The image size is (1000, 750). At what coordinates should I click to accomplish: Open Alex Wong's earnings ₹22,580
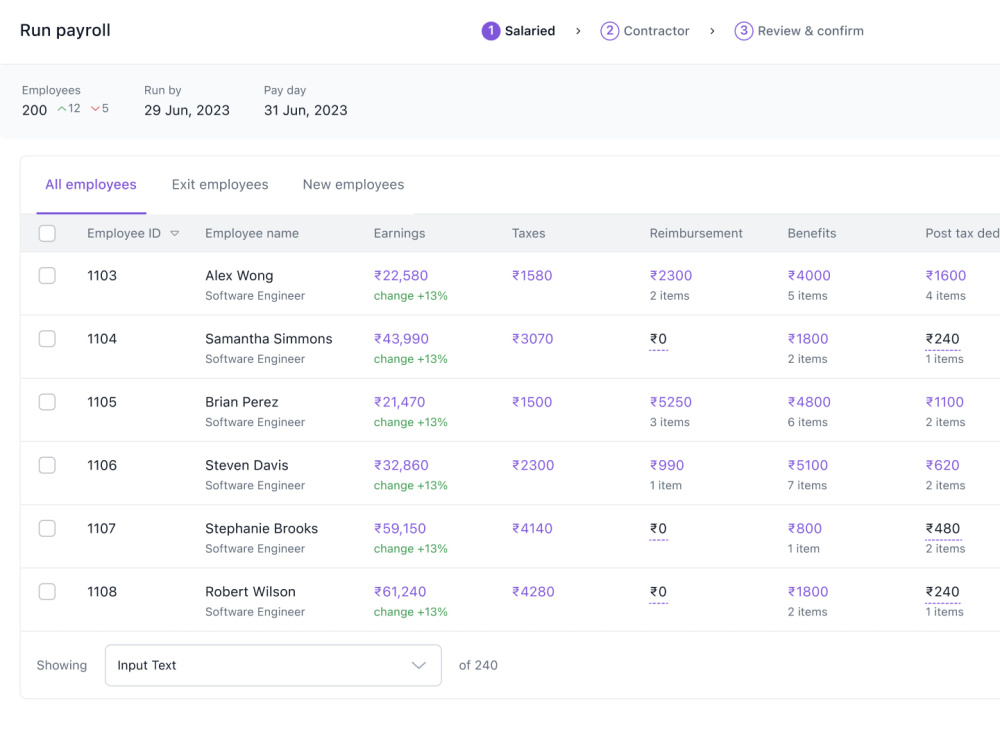tap(401, 276)
